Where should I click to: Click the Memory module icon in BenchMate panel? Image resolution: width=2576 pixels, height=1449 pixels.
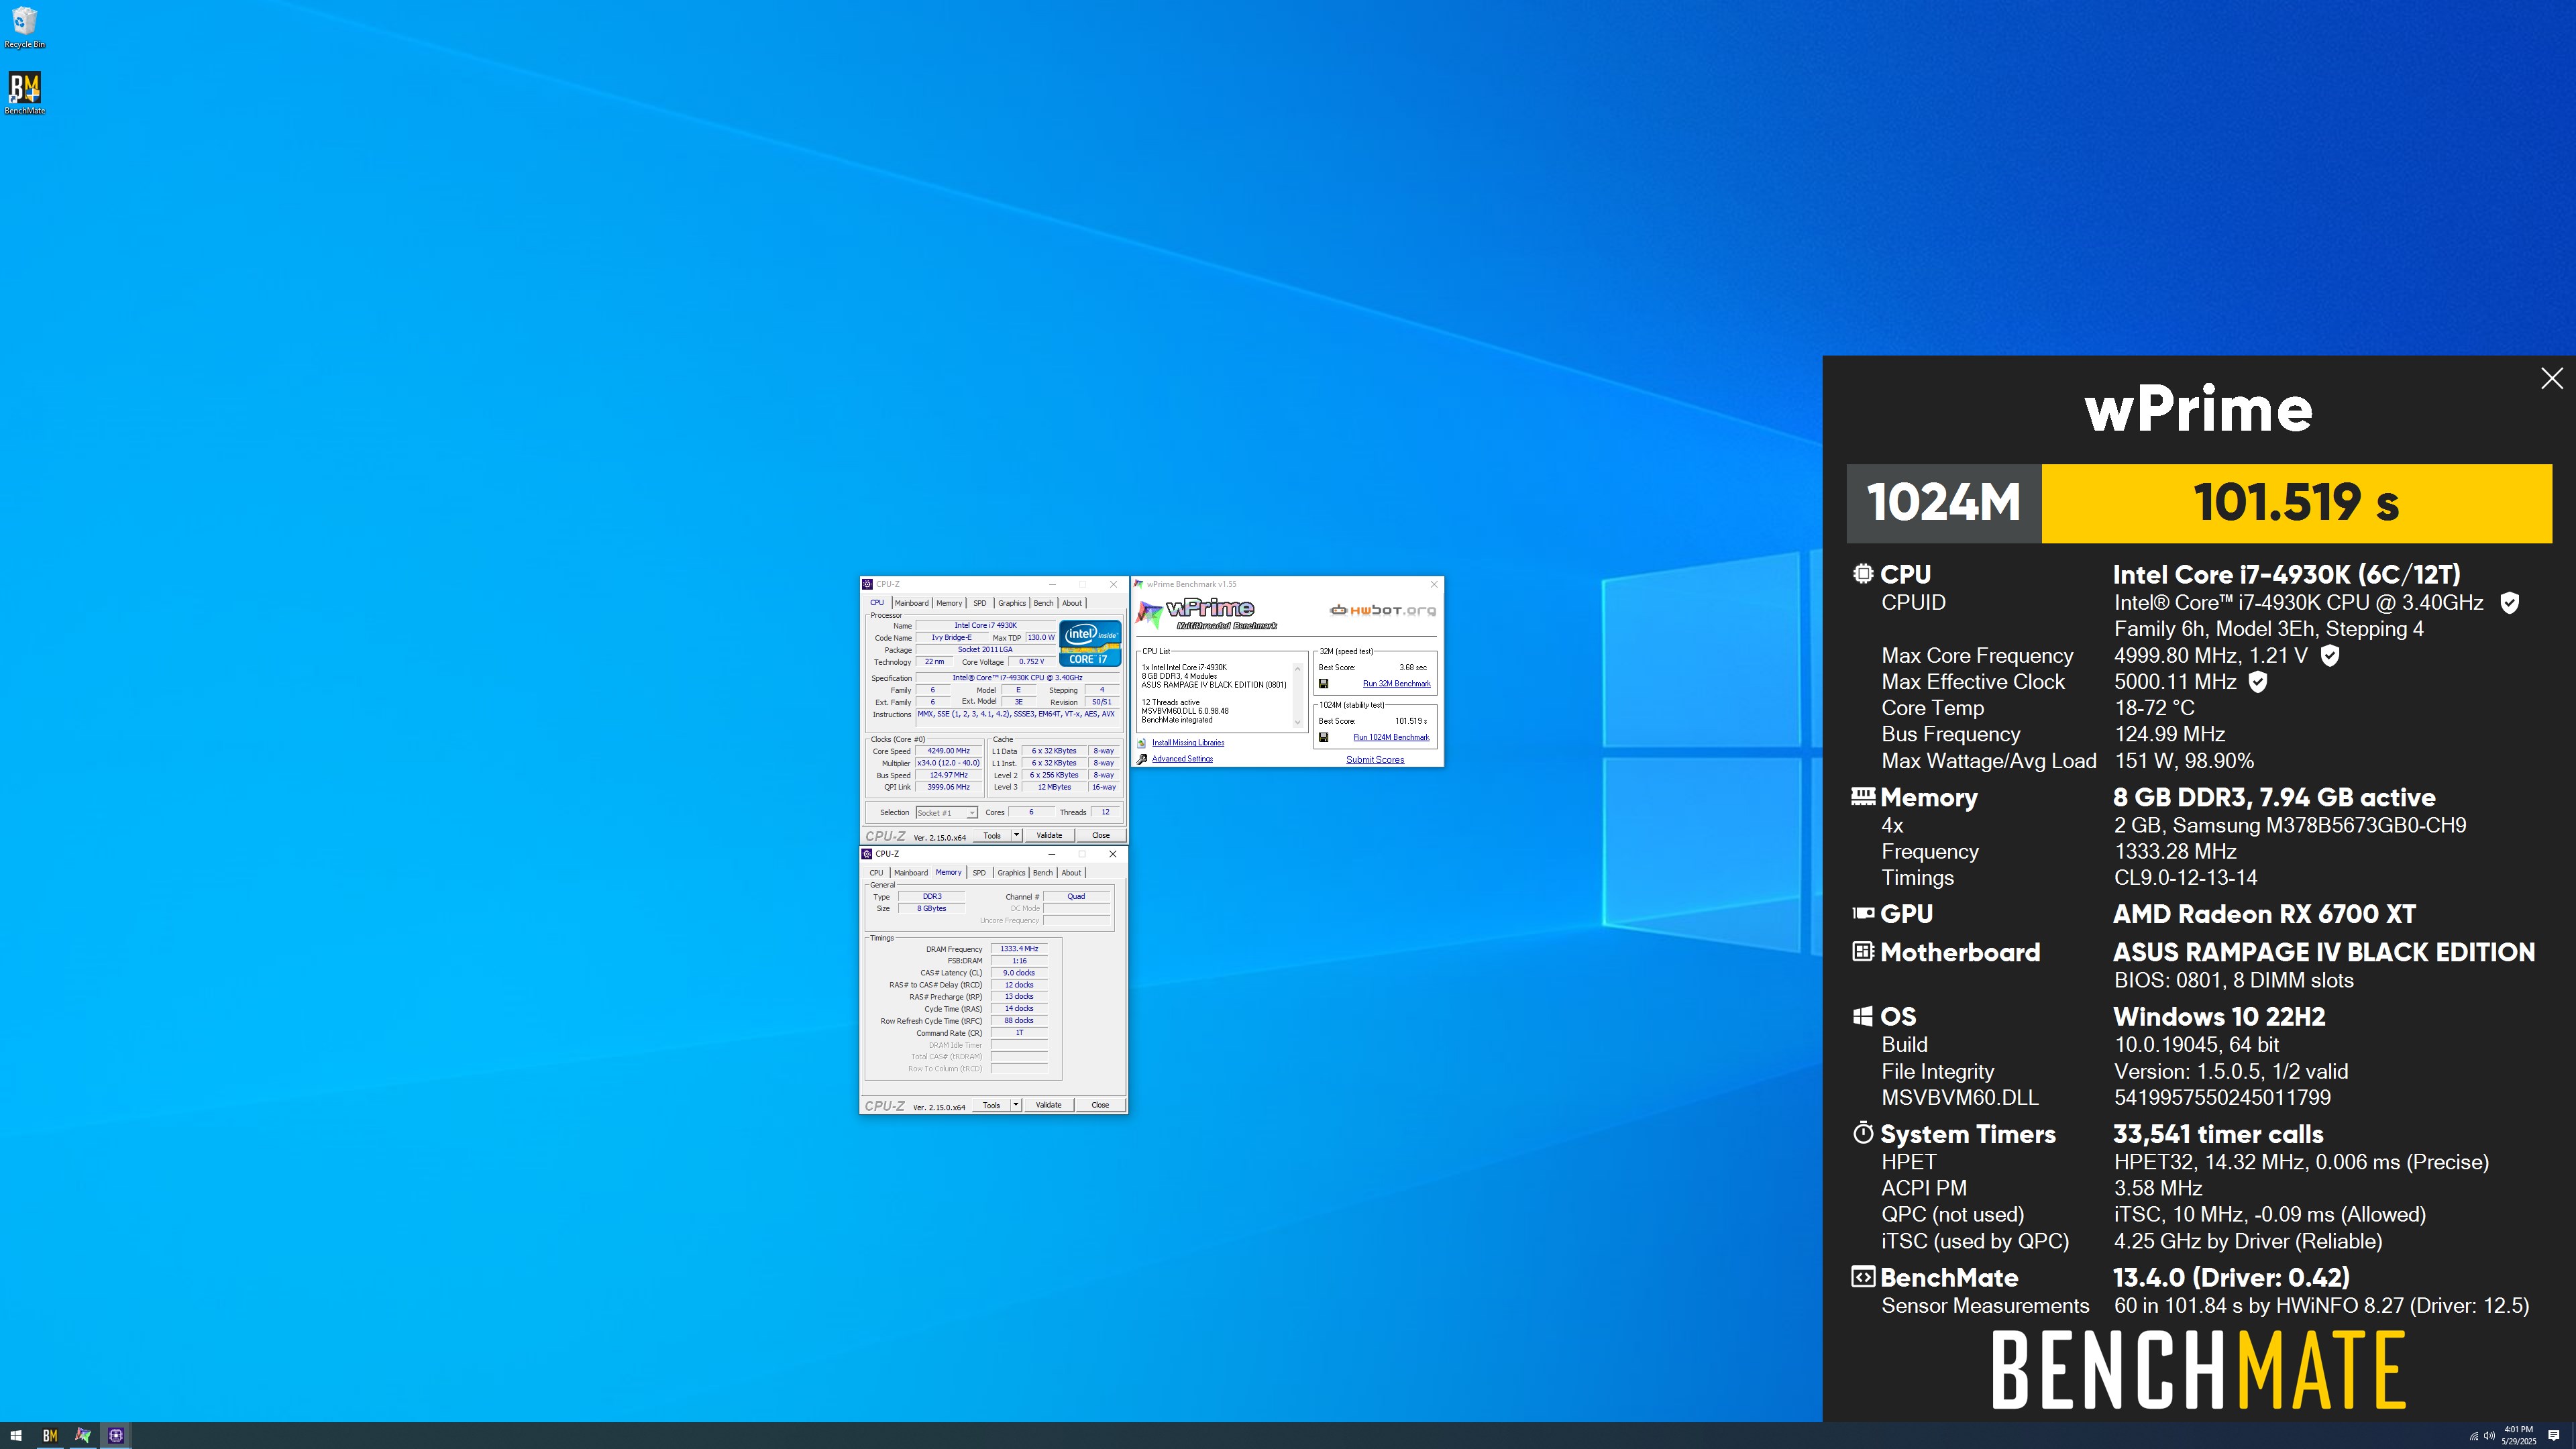point(1863,796)
